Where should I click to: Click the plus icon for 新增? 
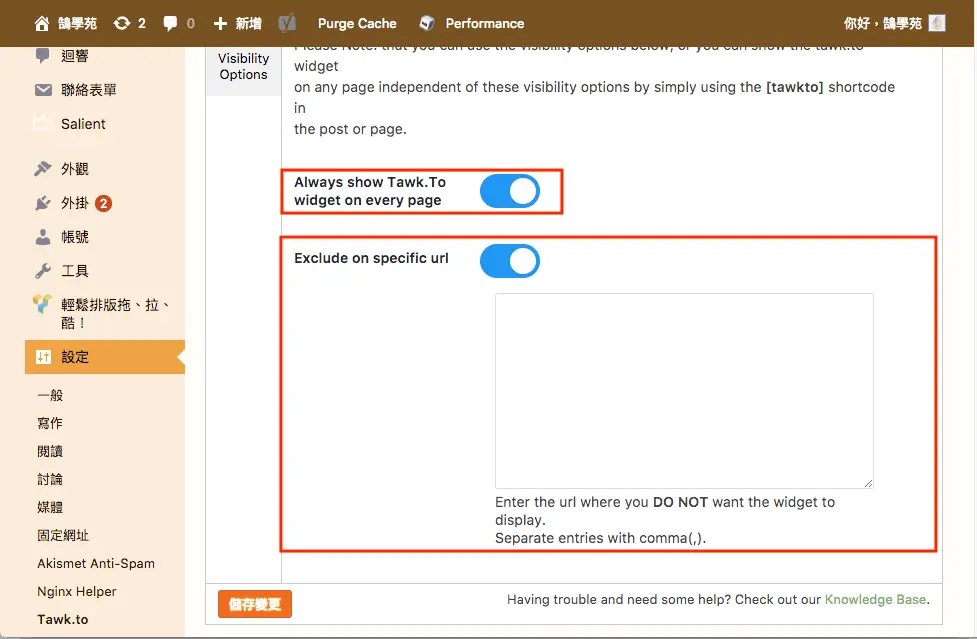(x=220, y=24)
